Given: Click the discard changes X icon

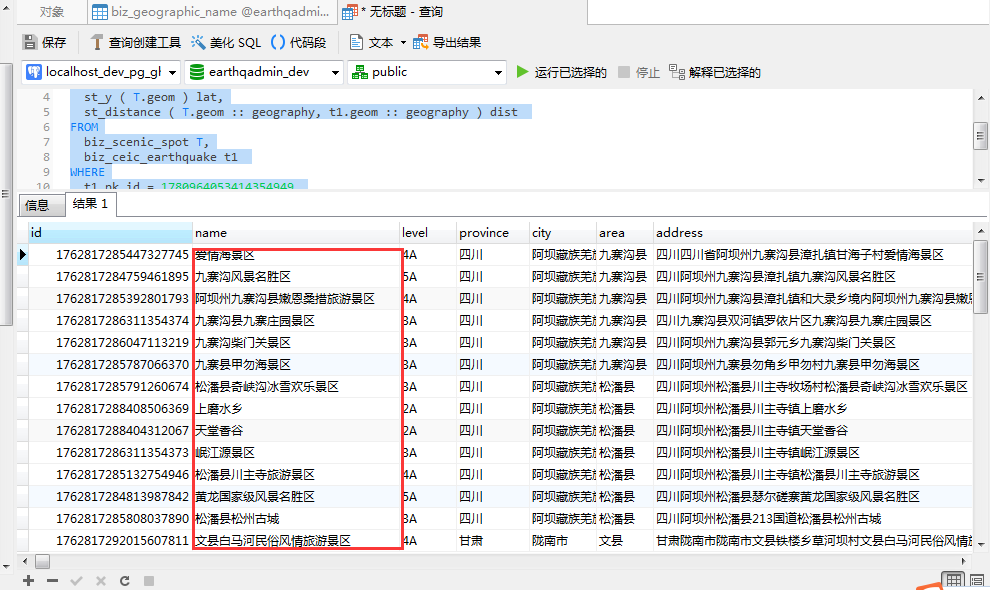Looking at the screenshot, I should click(100, 581).
